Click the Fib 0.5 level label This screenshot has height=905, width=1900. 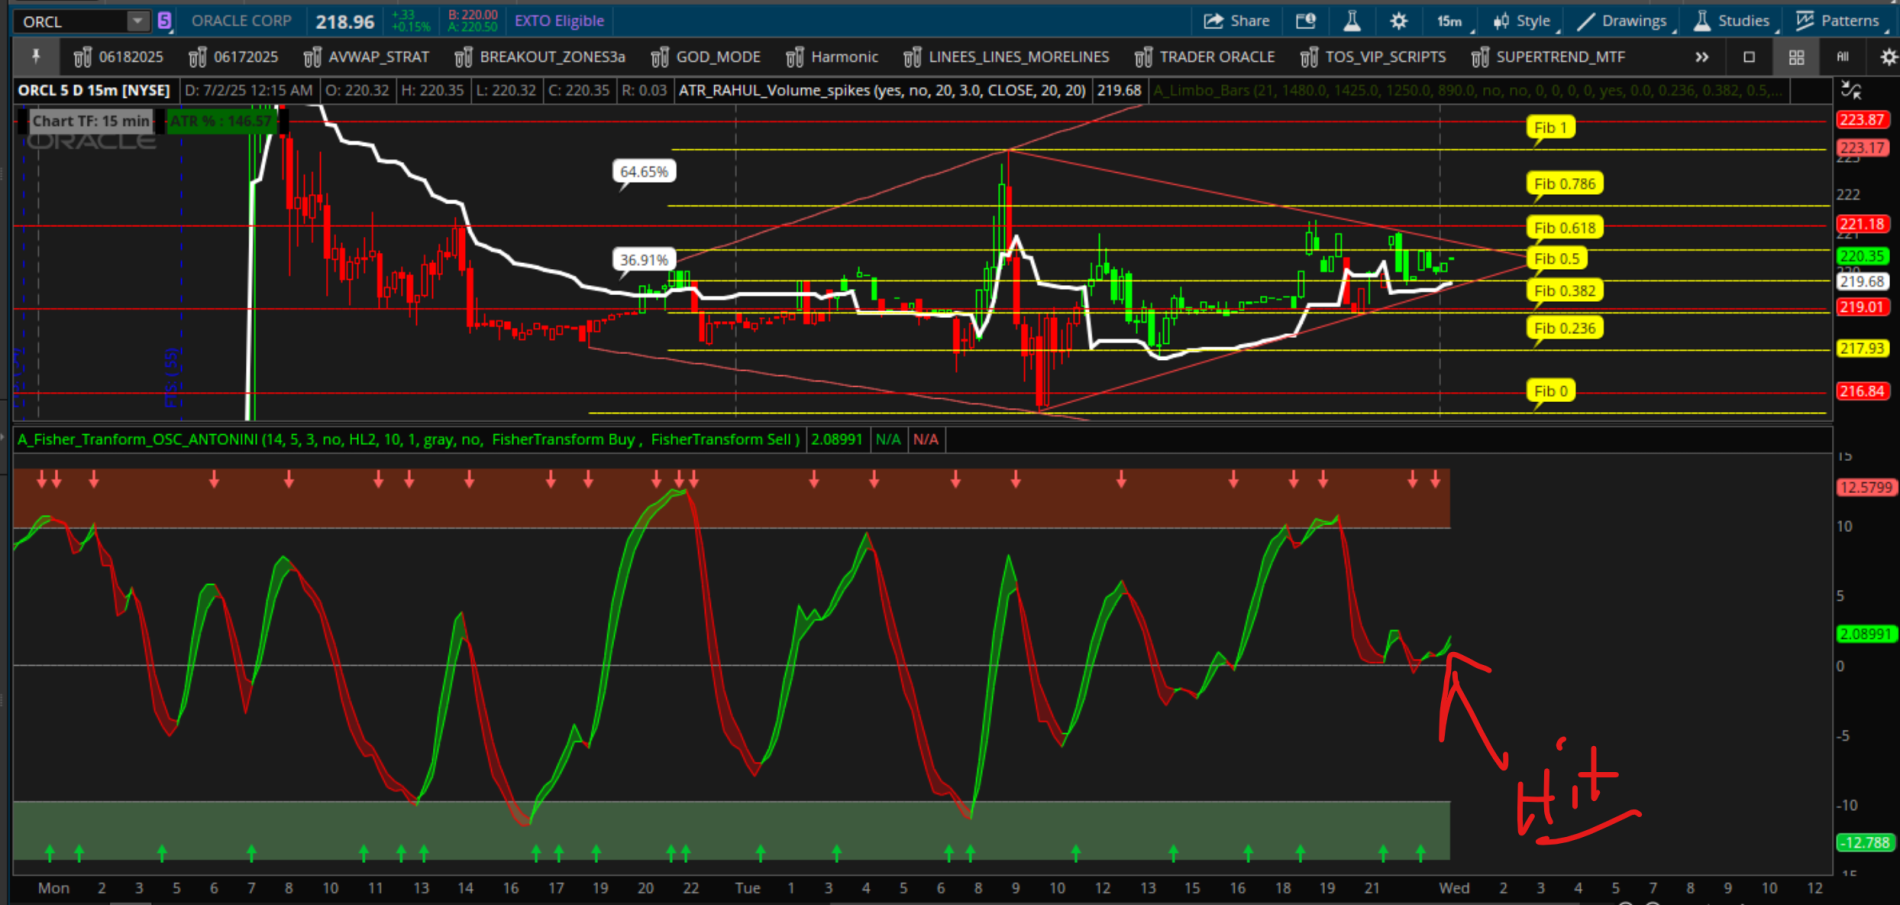[1557, 258]
